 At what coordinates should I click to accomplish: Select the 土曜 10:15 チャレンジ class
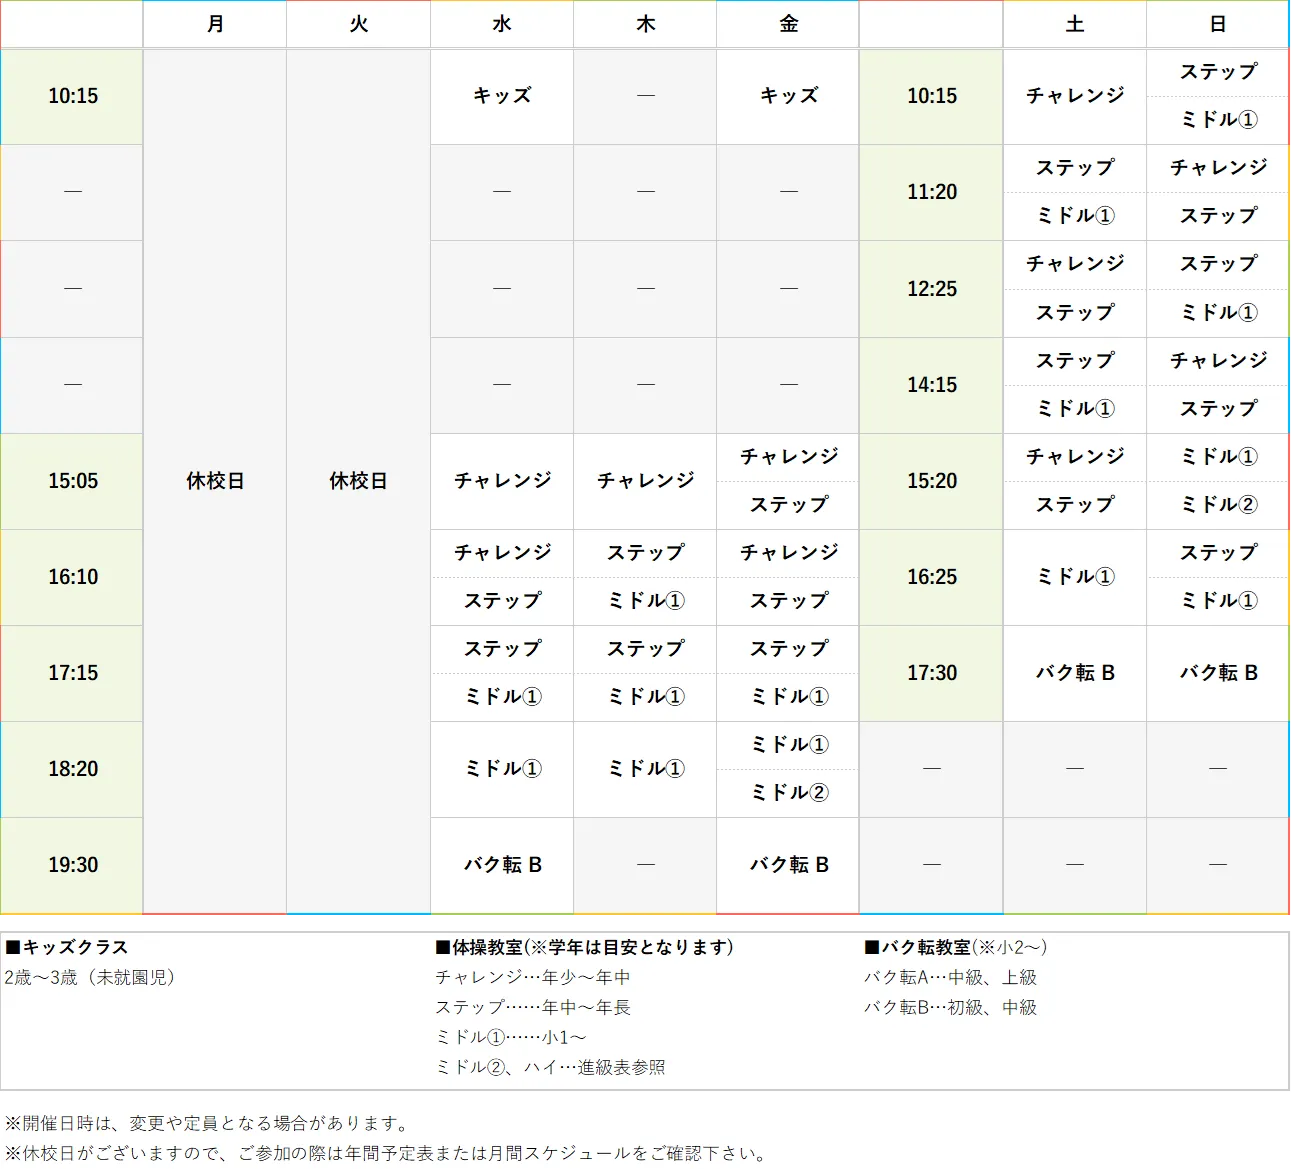click(1074, 96)
